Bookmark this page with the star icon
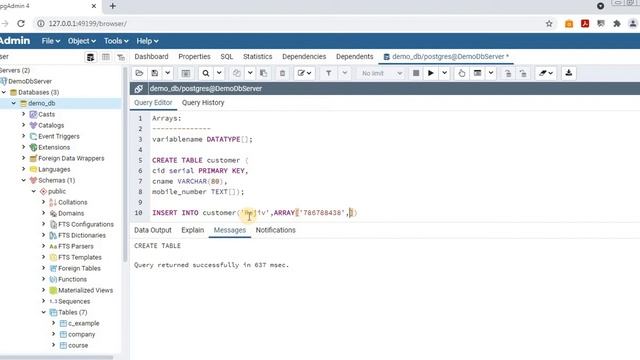 549,24
